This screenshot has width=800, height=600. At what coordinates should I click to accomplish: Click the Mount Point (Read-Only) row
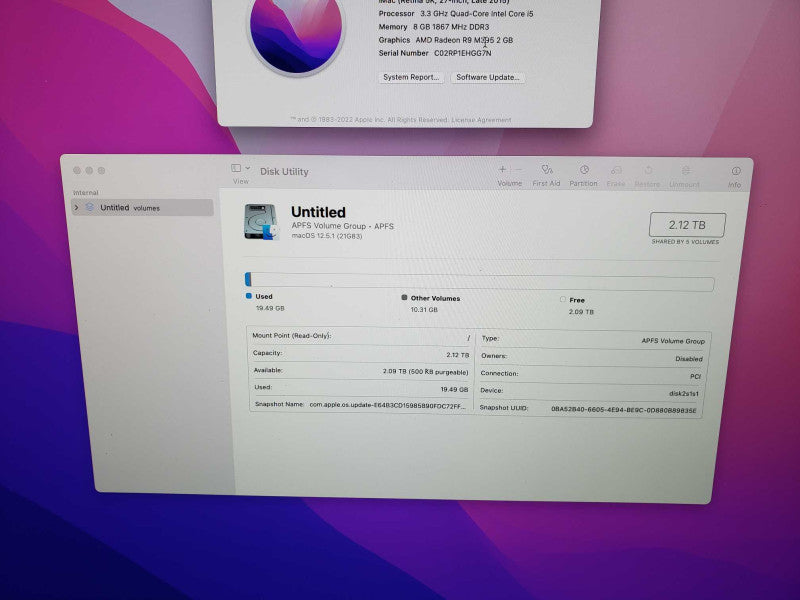coord(361,336)
